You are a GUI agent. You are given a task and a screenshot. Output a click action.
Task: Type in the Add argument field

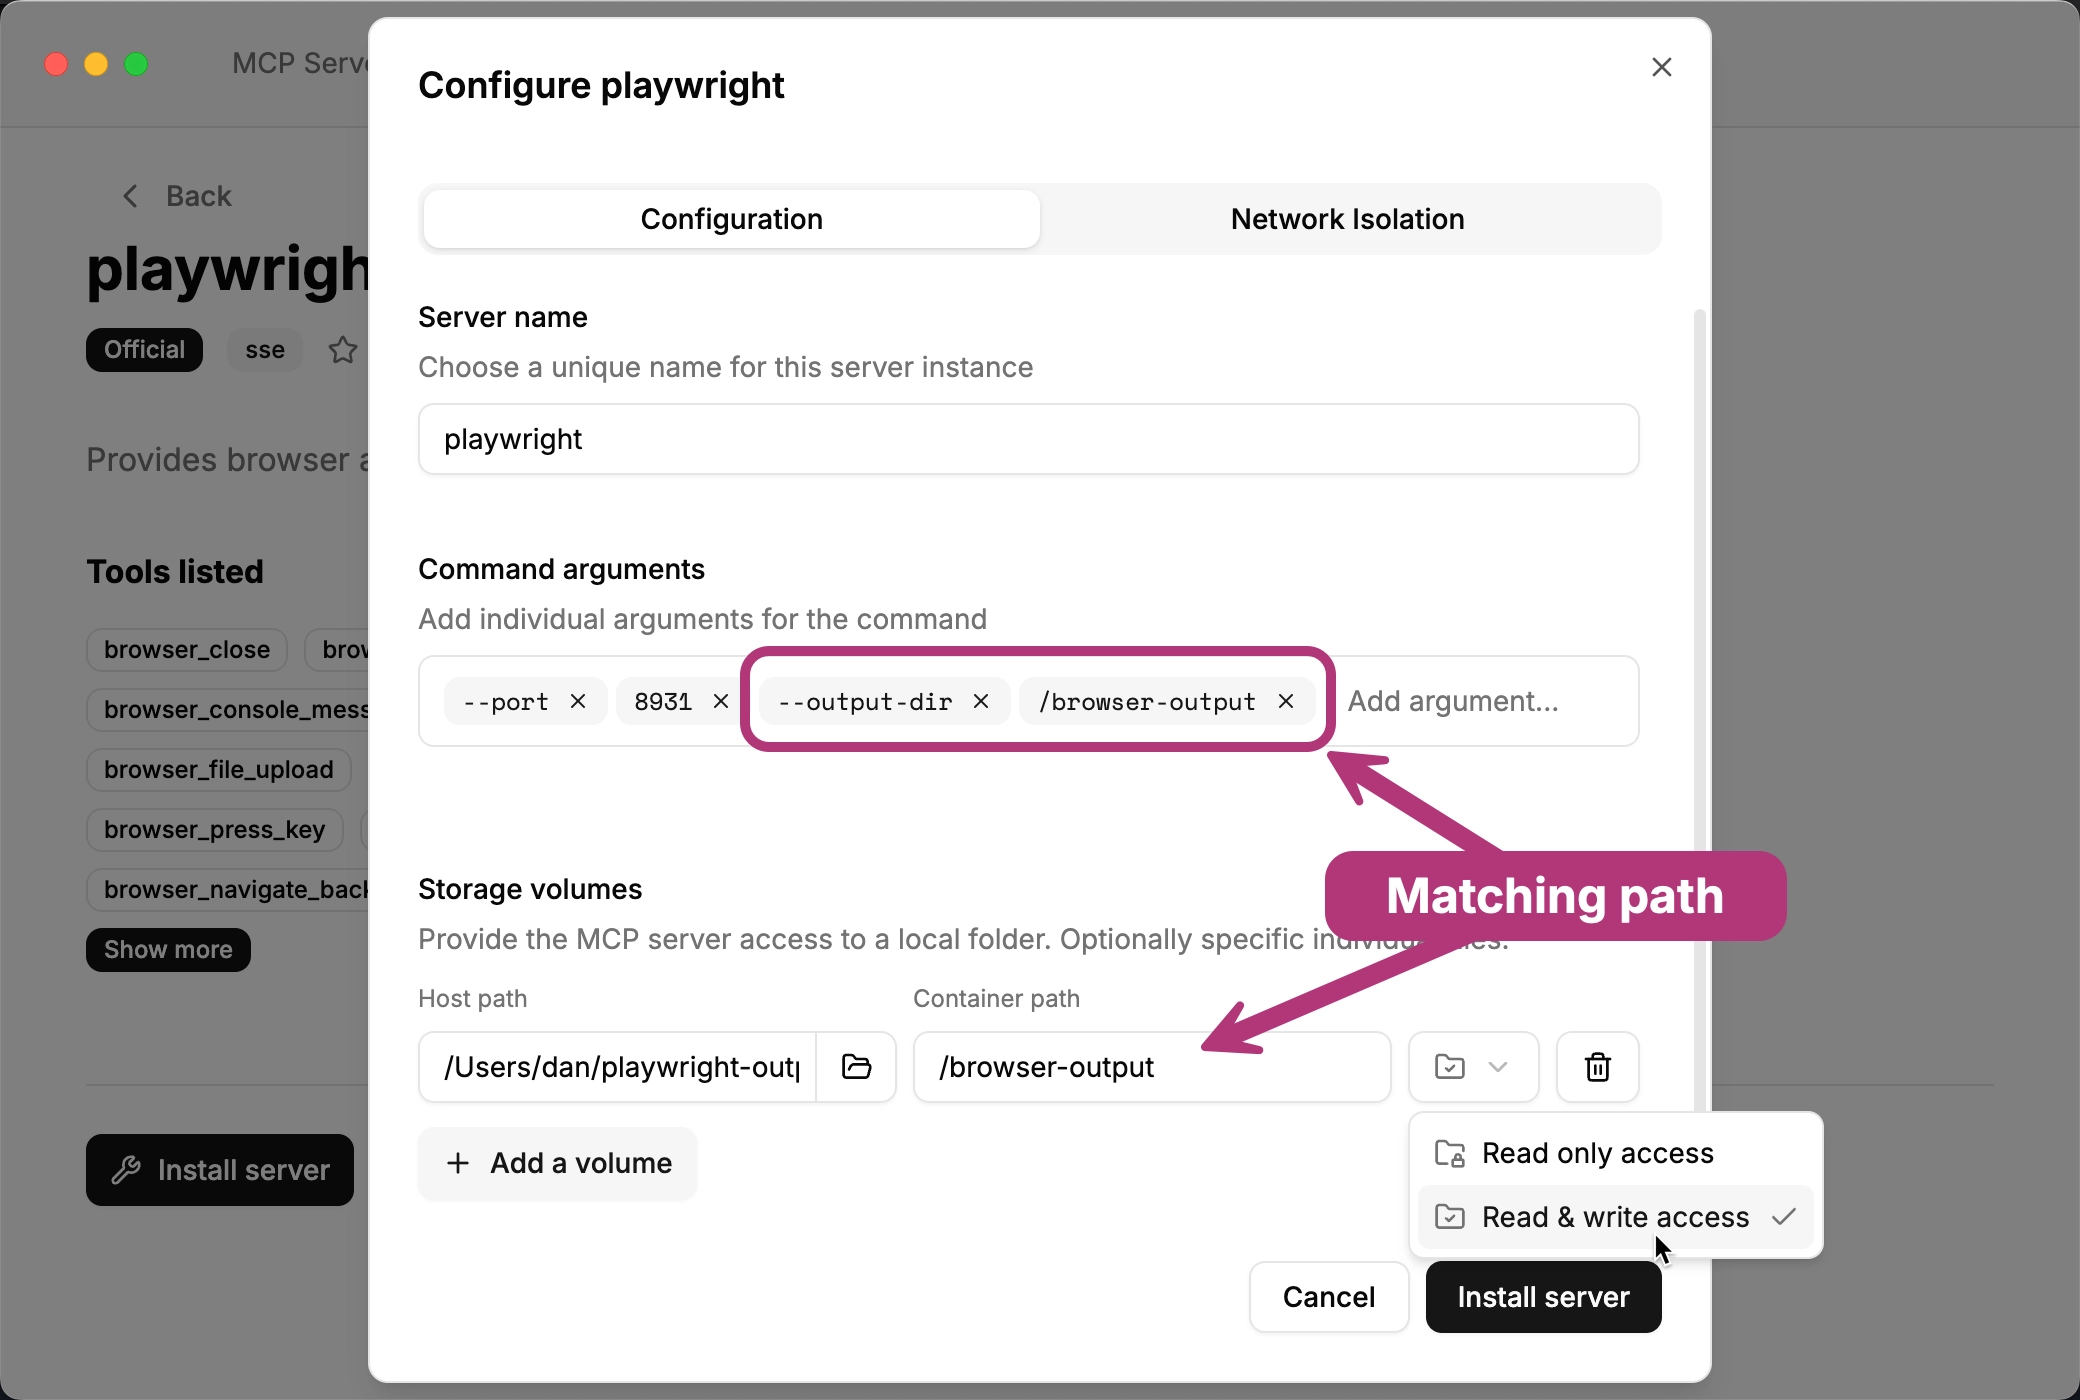[1452, 701]
